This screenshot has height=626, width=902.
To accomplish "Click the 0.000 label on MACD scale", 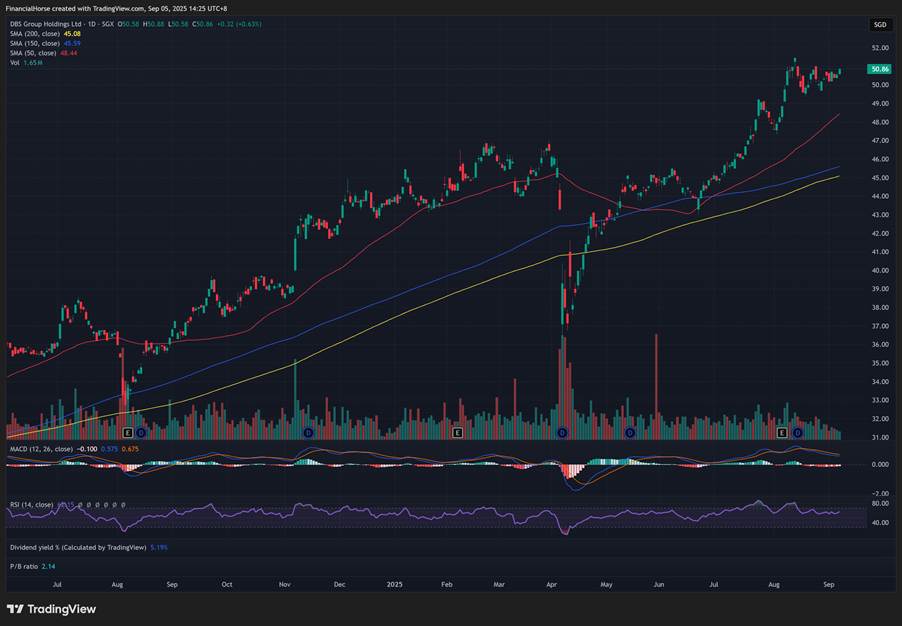I will pyautogui.click(x=880, y=464).
